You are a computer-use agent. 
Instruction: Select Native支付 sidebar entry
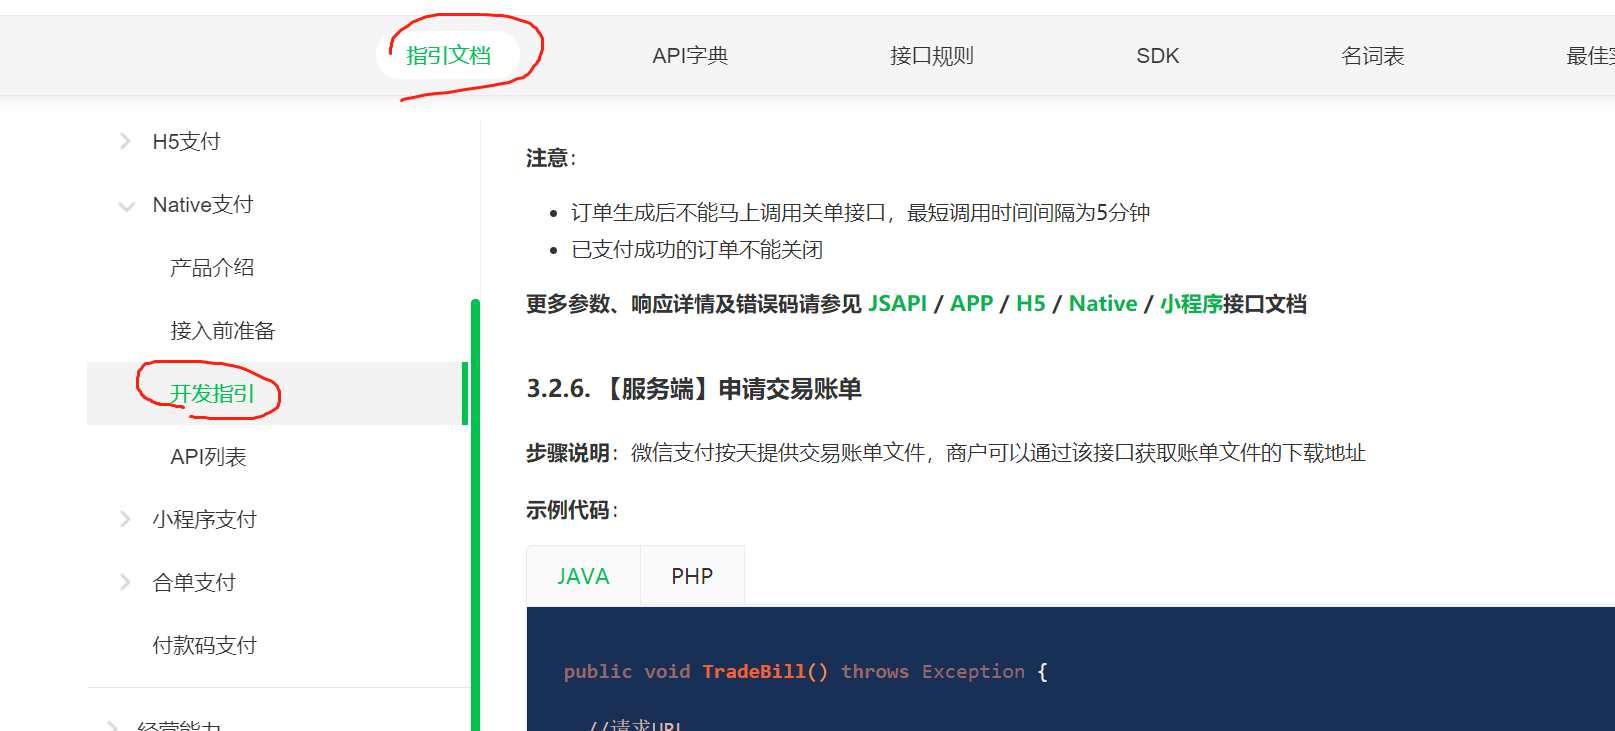[x=203, y=204]
